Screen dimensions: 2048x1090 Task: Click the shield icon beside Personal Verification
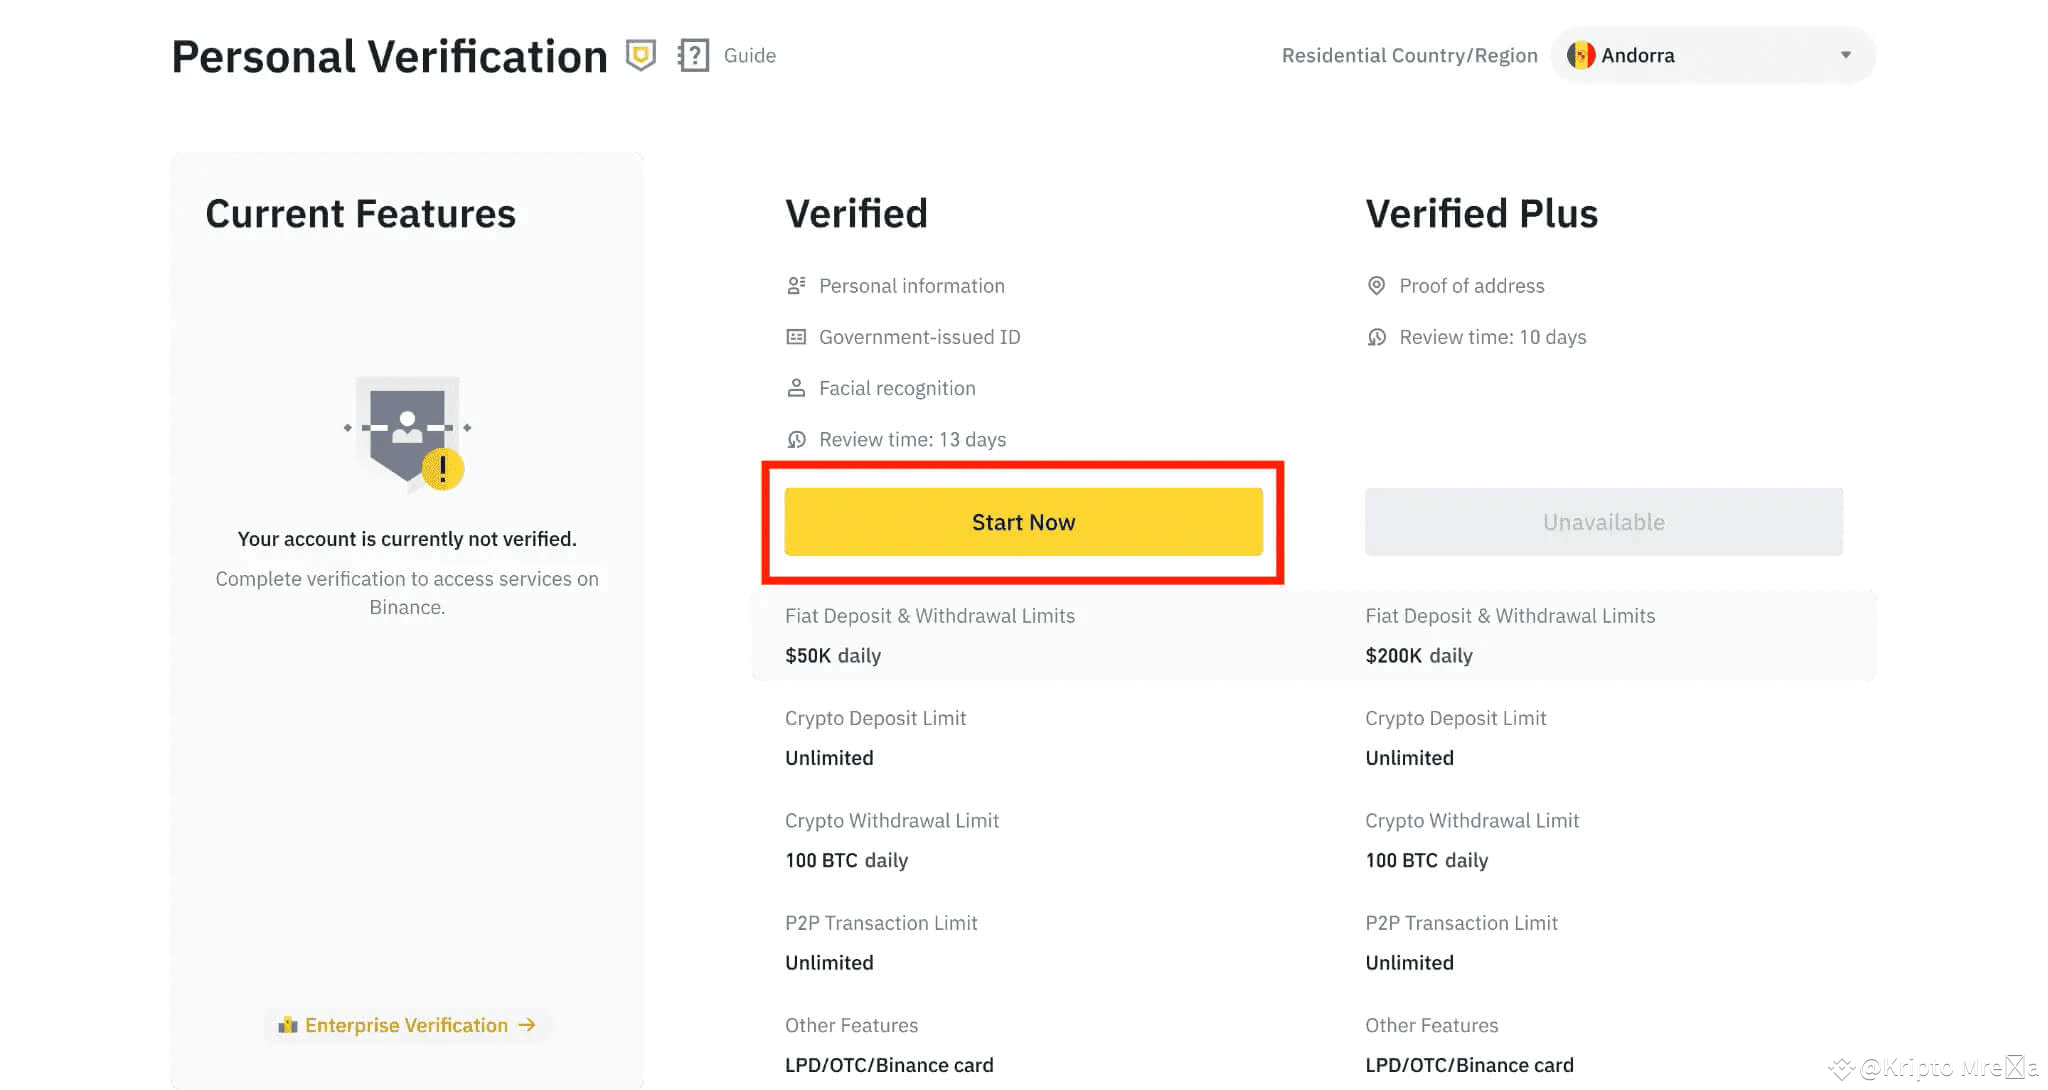point(640,55)
